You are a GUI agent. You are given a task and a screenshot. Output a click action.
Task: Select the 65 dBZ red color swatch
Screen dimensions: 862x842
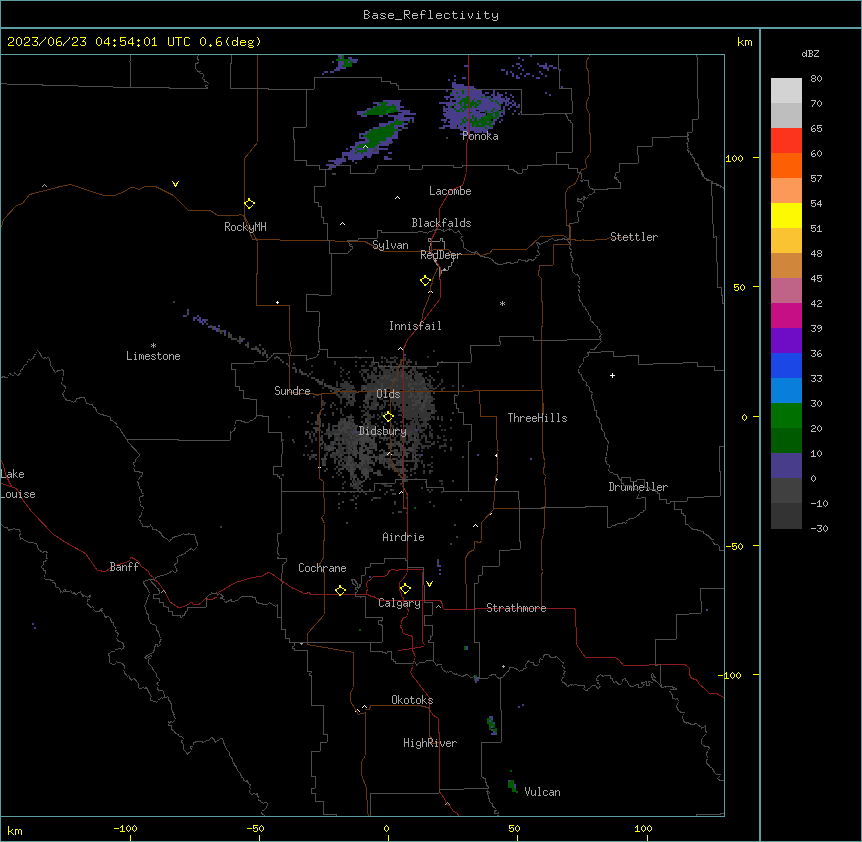(x=786, y=140)
